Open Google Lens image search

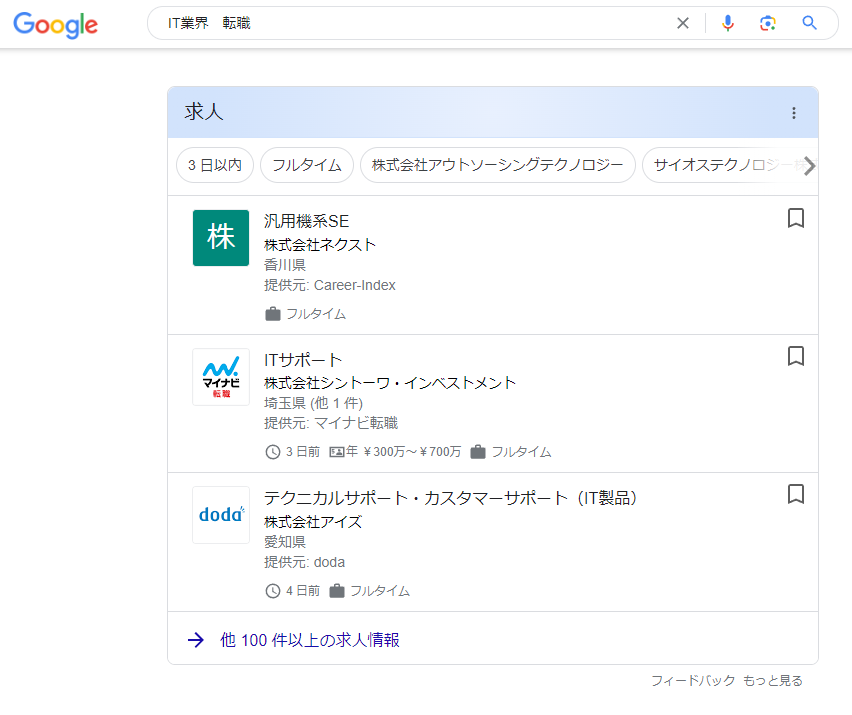(768, 22)
